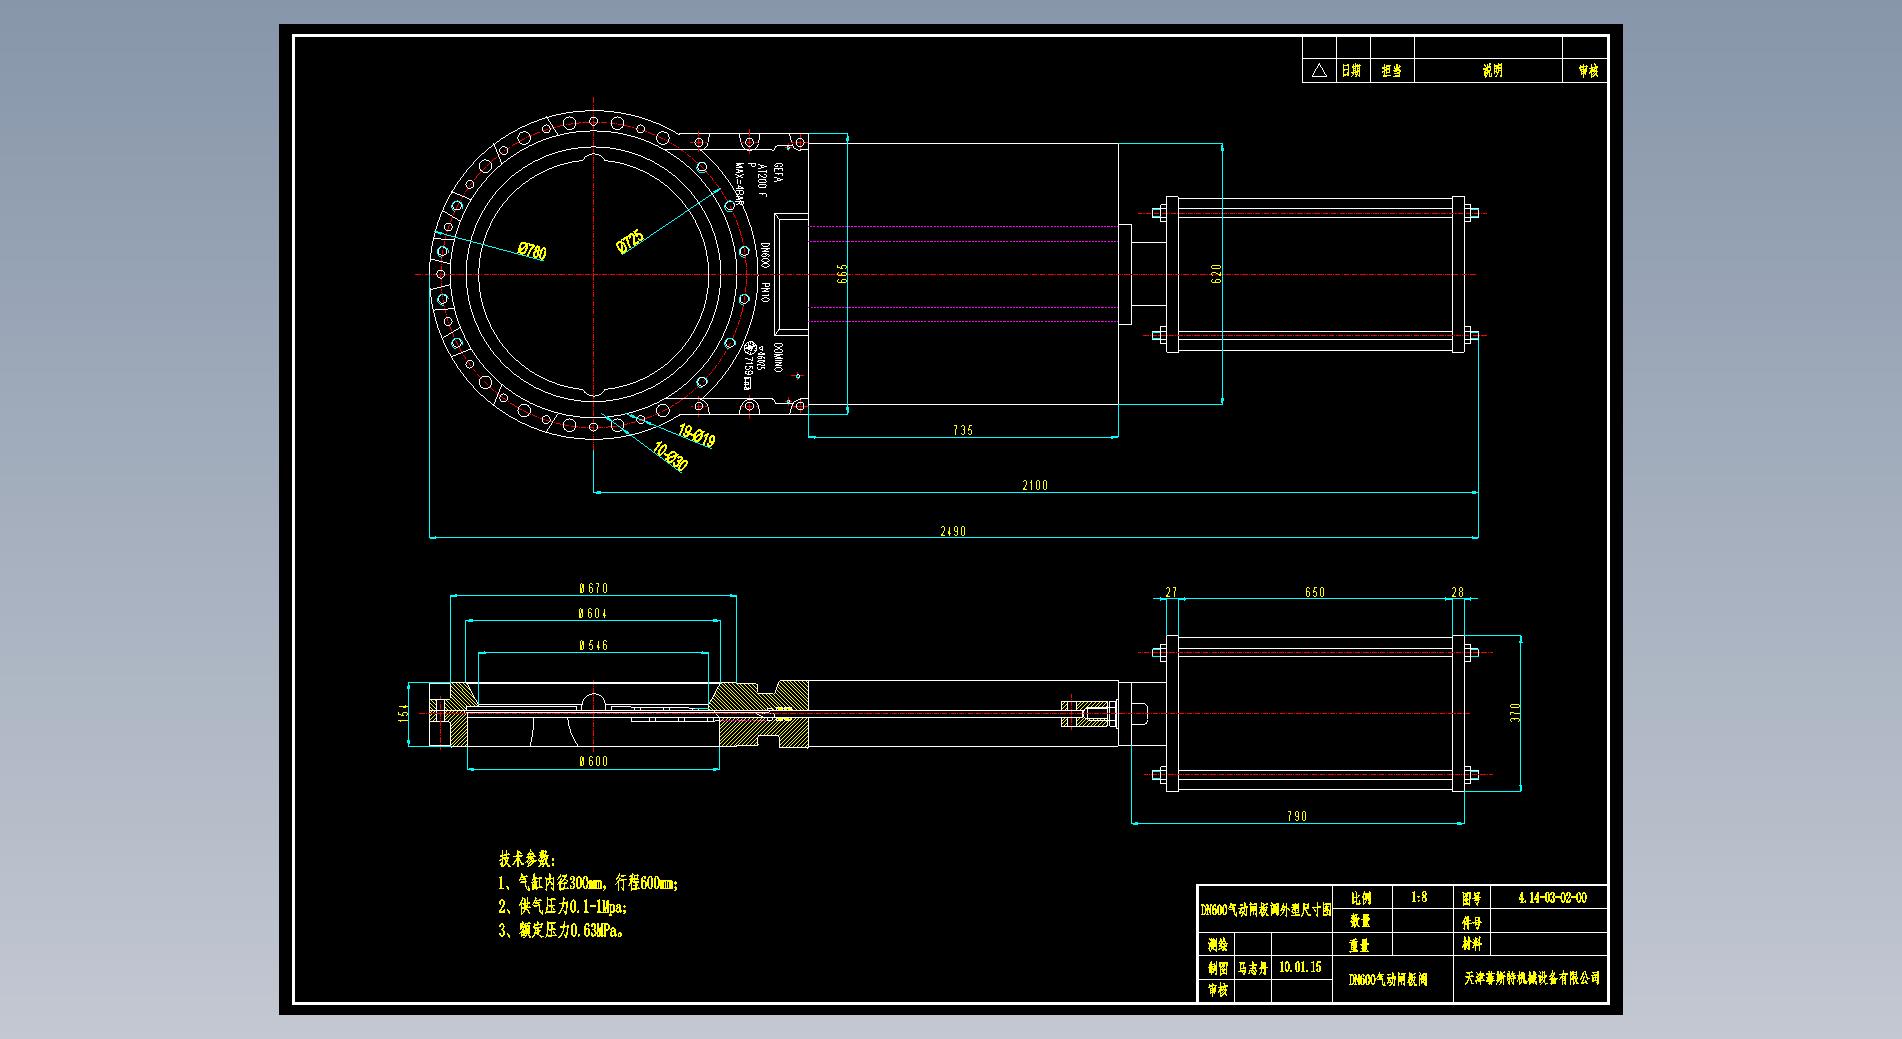This screenshot has width=1902, height=1039.
Task: Click the title DN600气动闸板阀外型尺寸图 in the title block
Action: click(x=1265, y=910)
